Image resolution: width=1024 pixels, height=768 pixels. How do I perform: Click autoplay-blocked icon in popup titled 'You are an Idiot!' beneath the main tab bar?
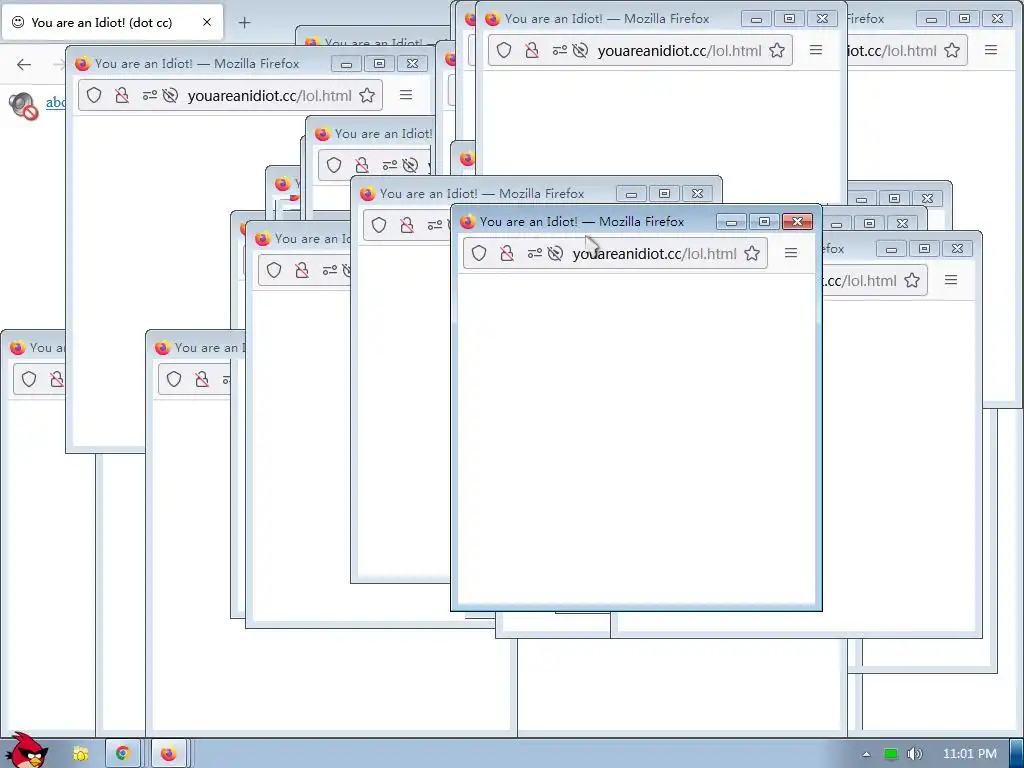pos(410,165)
